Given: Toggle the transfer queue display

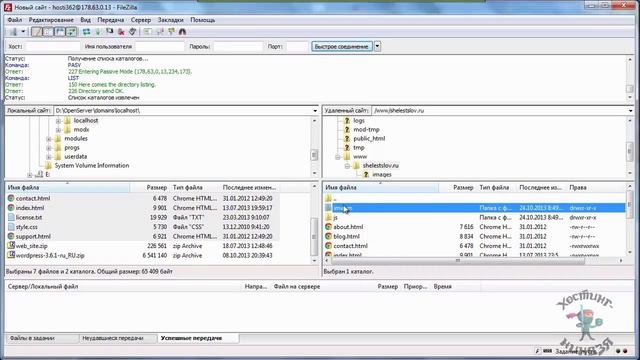Looking at the screenshot, I should click(x=71, y=32).
